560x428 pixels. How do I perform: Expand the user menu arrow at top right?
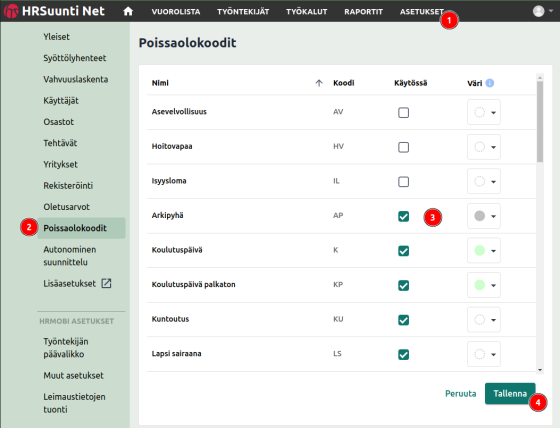click(551, 11)
